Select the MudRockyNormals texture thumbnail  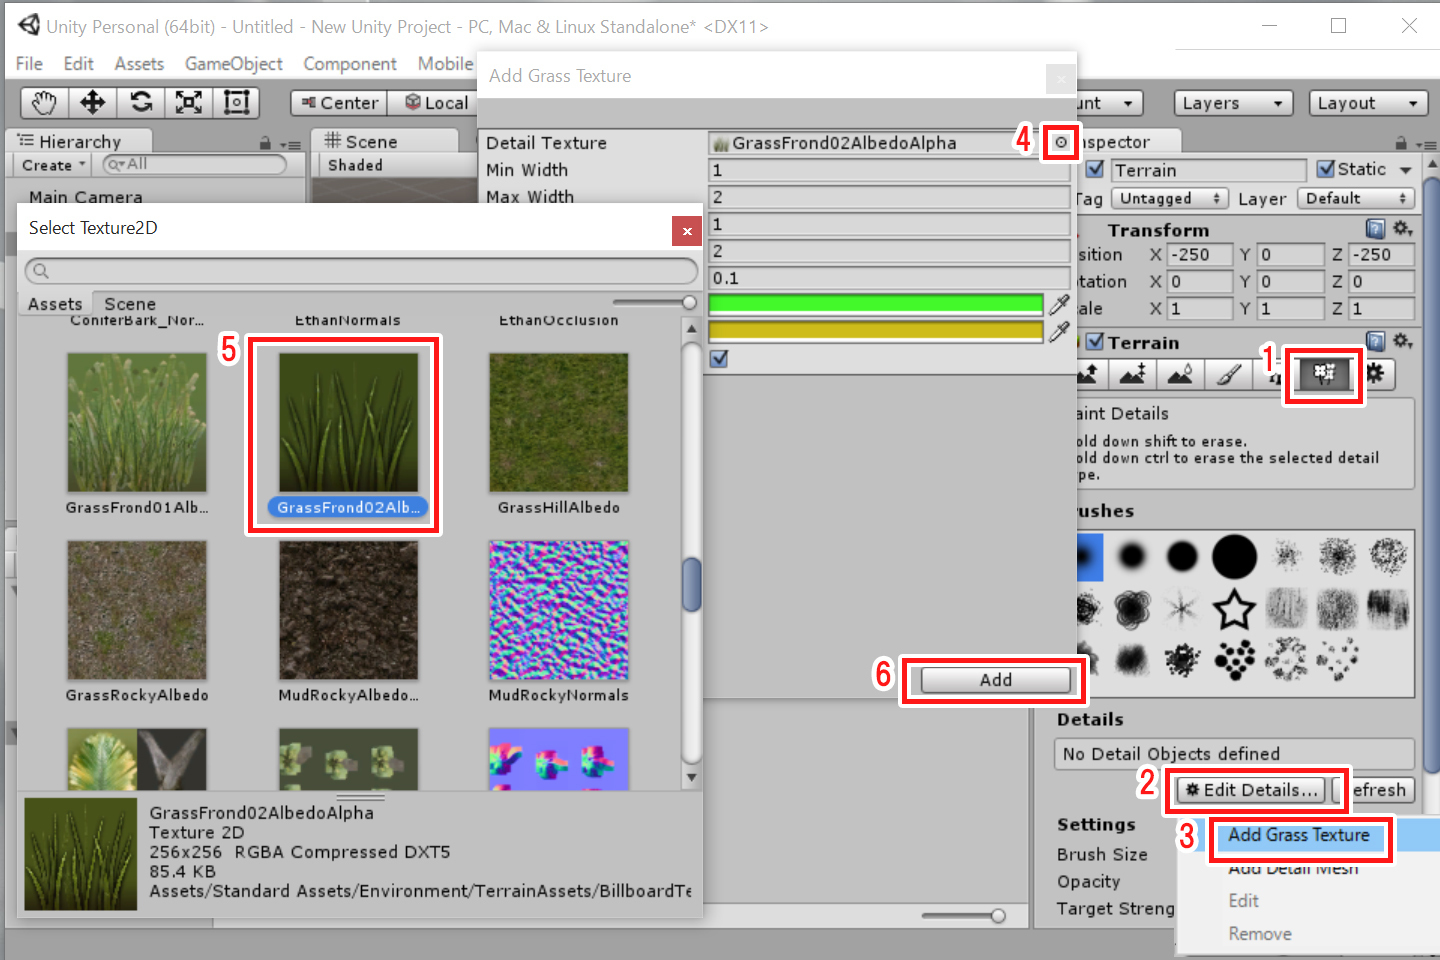[559, 610]
